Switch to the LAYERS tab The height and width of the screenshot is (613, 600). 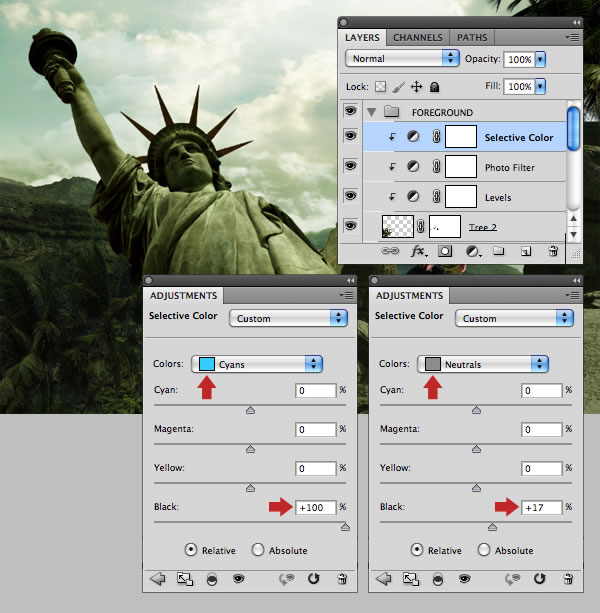(362, 38)
